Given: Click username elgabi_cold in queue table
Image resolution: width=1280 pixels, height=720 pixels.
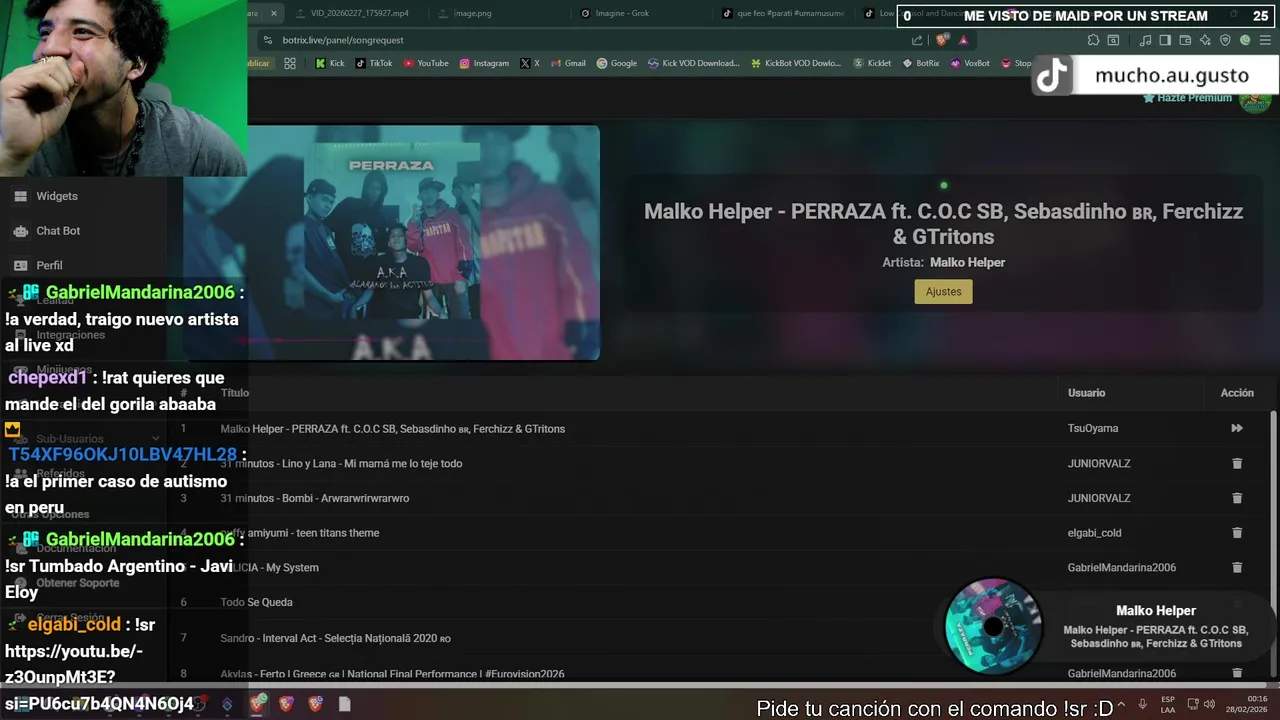Looking at the screenshot, I should tap(1094, 533).
